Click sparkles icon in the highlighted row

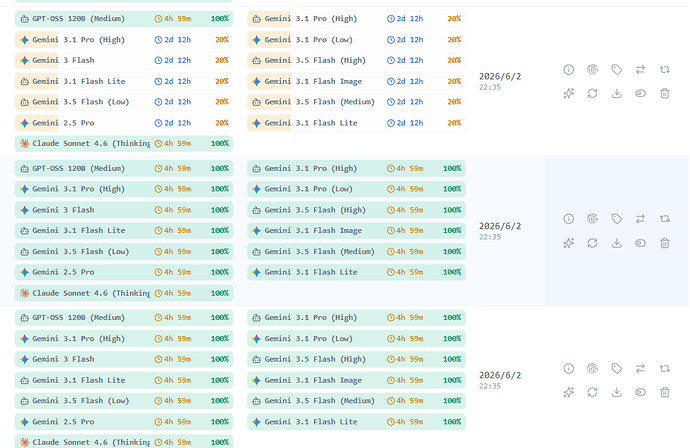(569, 243)
